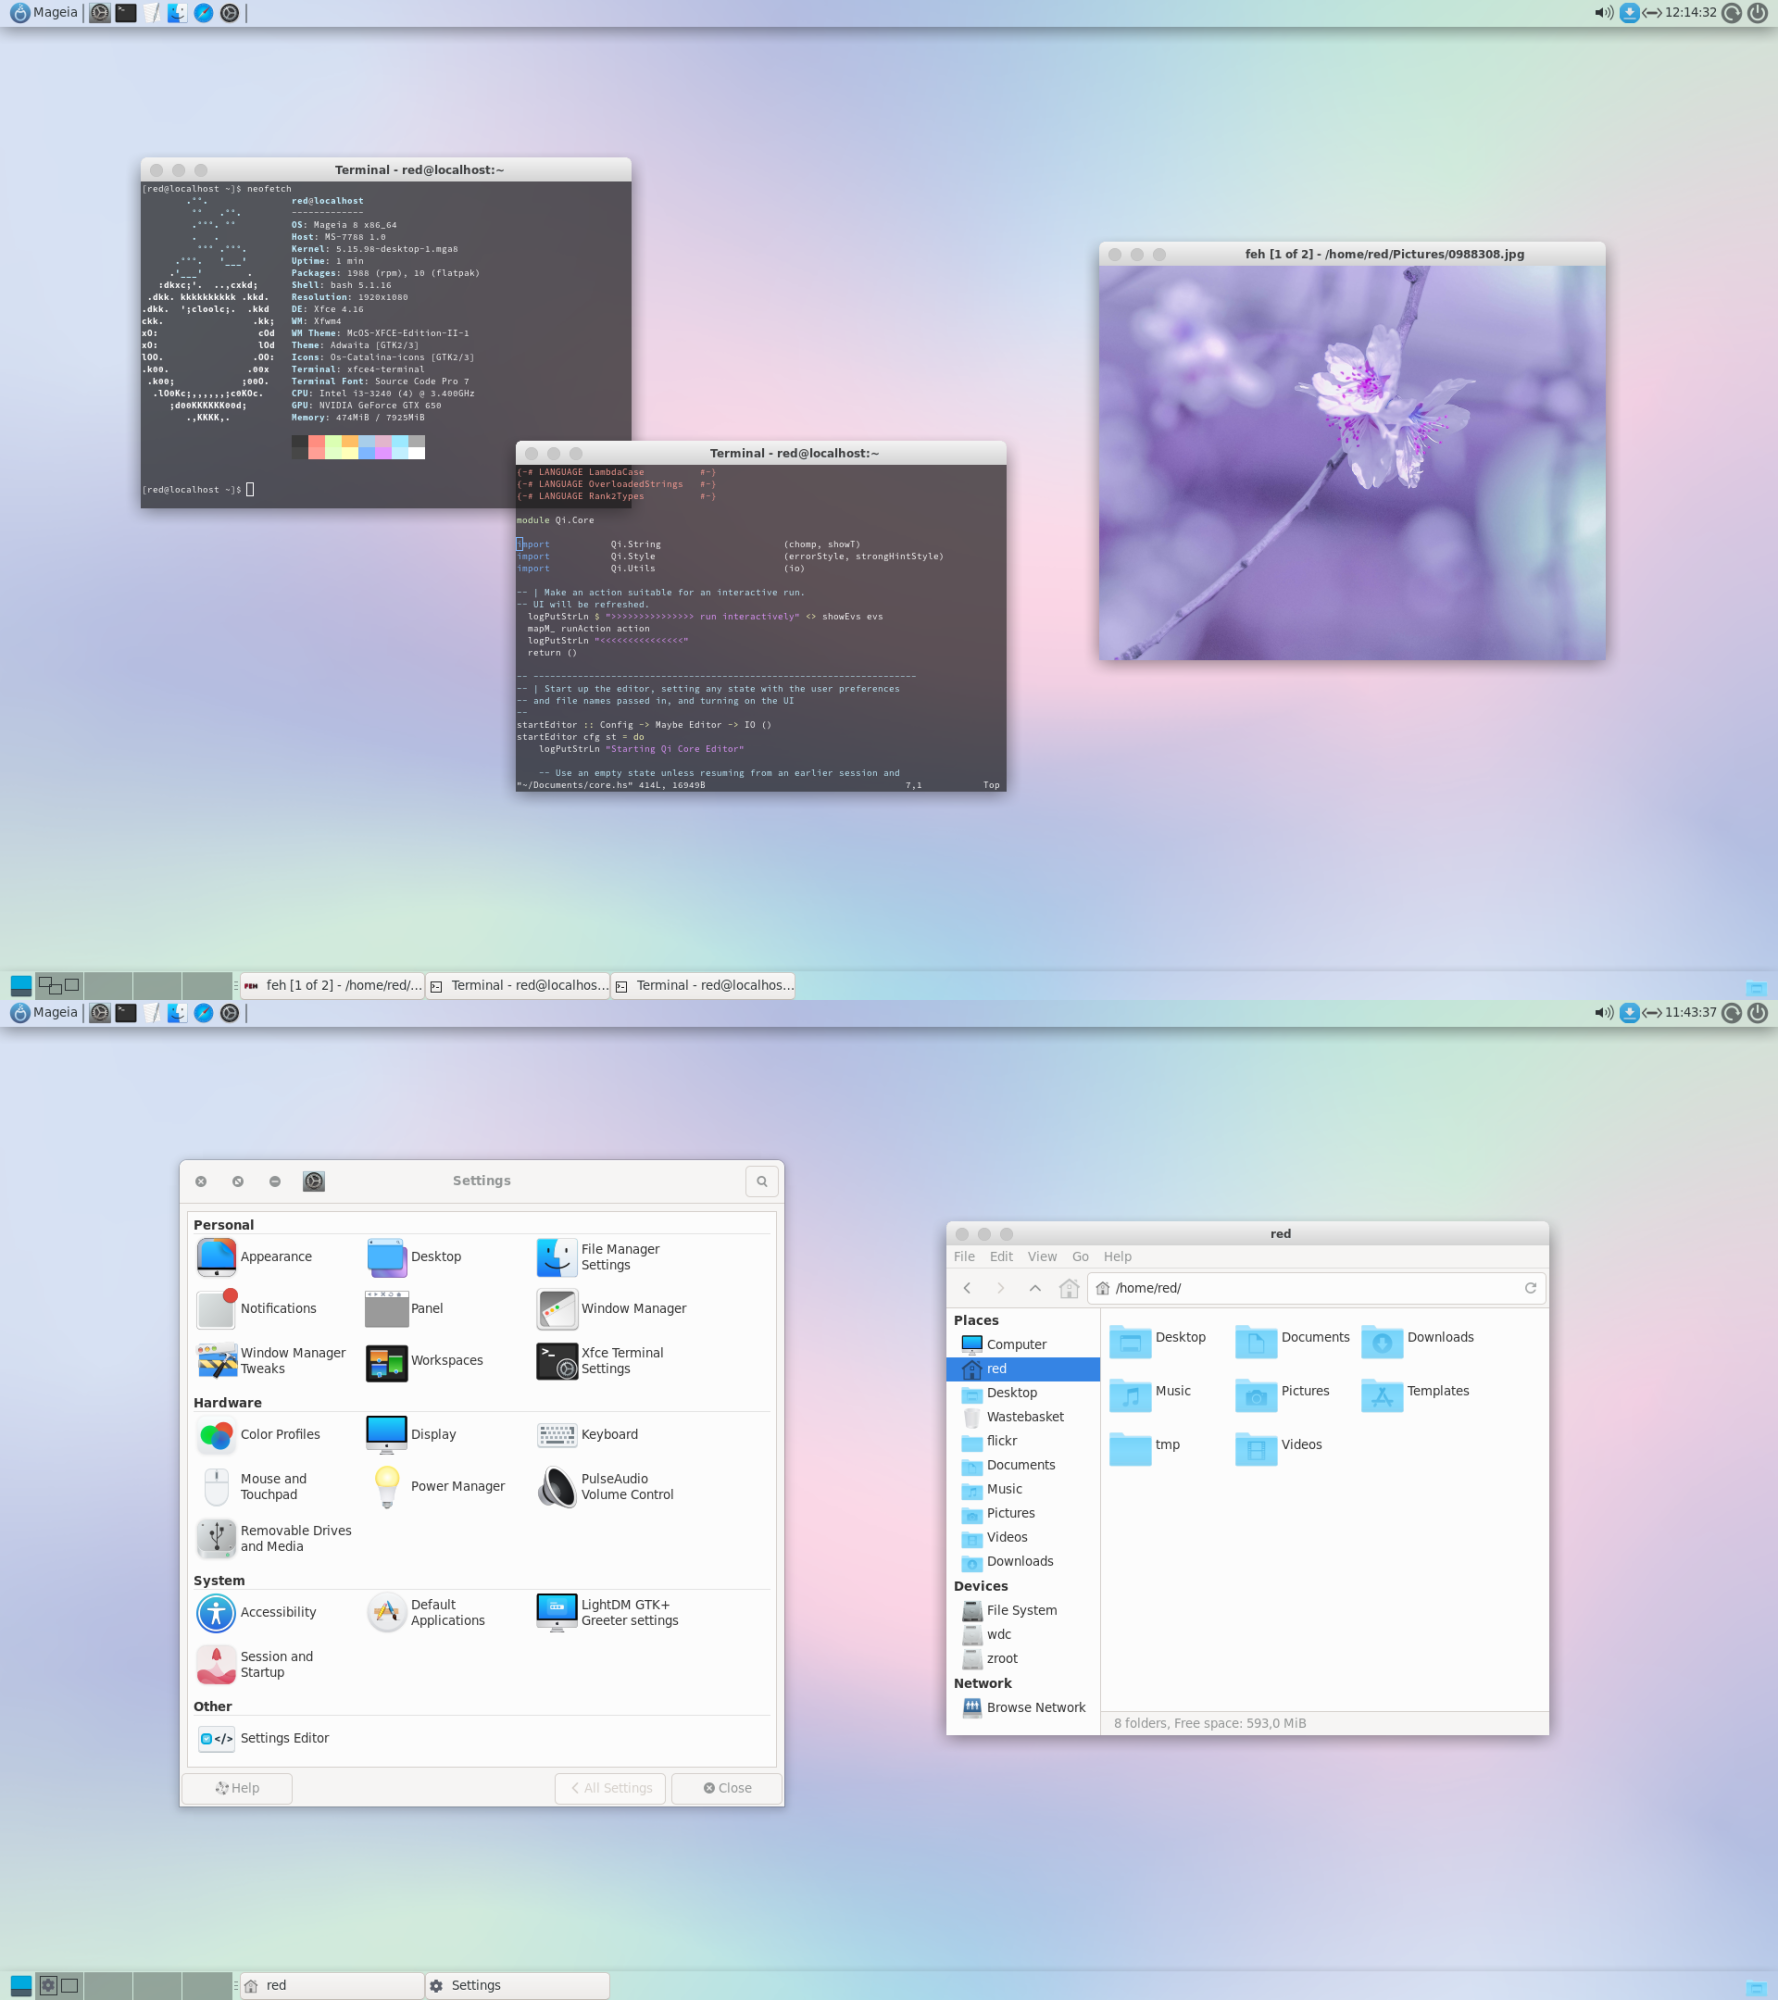Open Workspaces settings
The image size is (1778, 2000).
point(425,1361)
